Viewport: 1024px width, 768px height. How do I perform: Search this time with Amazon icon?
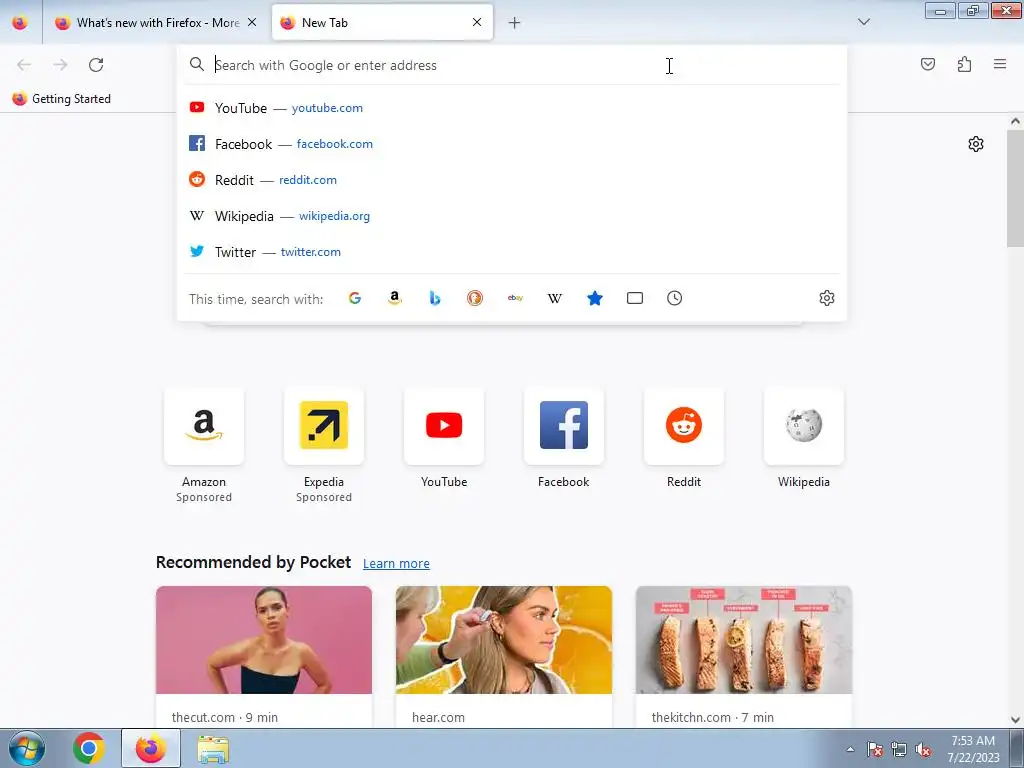pos(394,298)
